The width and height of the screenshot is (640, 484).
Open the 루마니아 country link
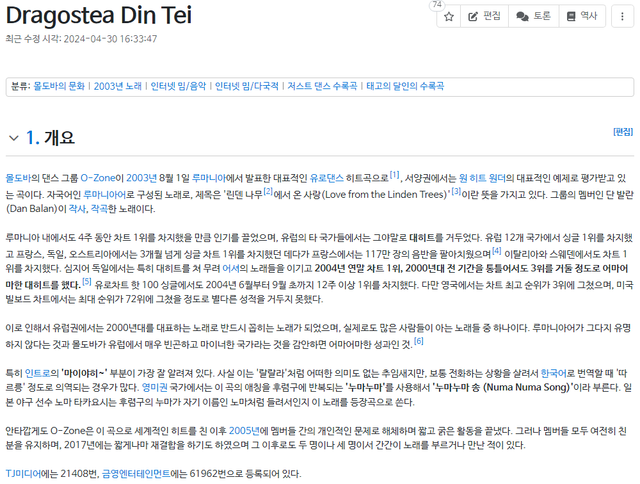[x=208, y=178]
